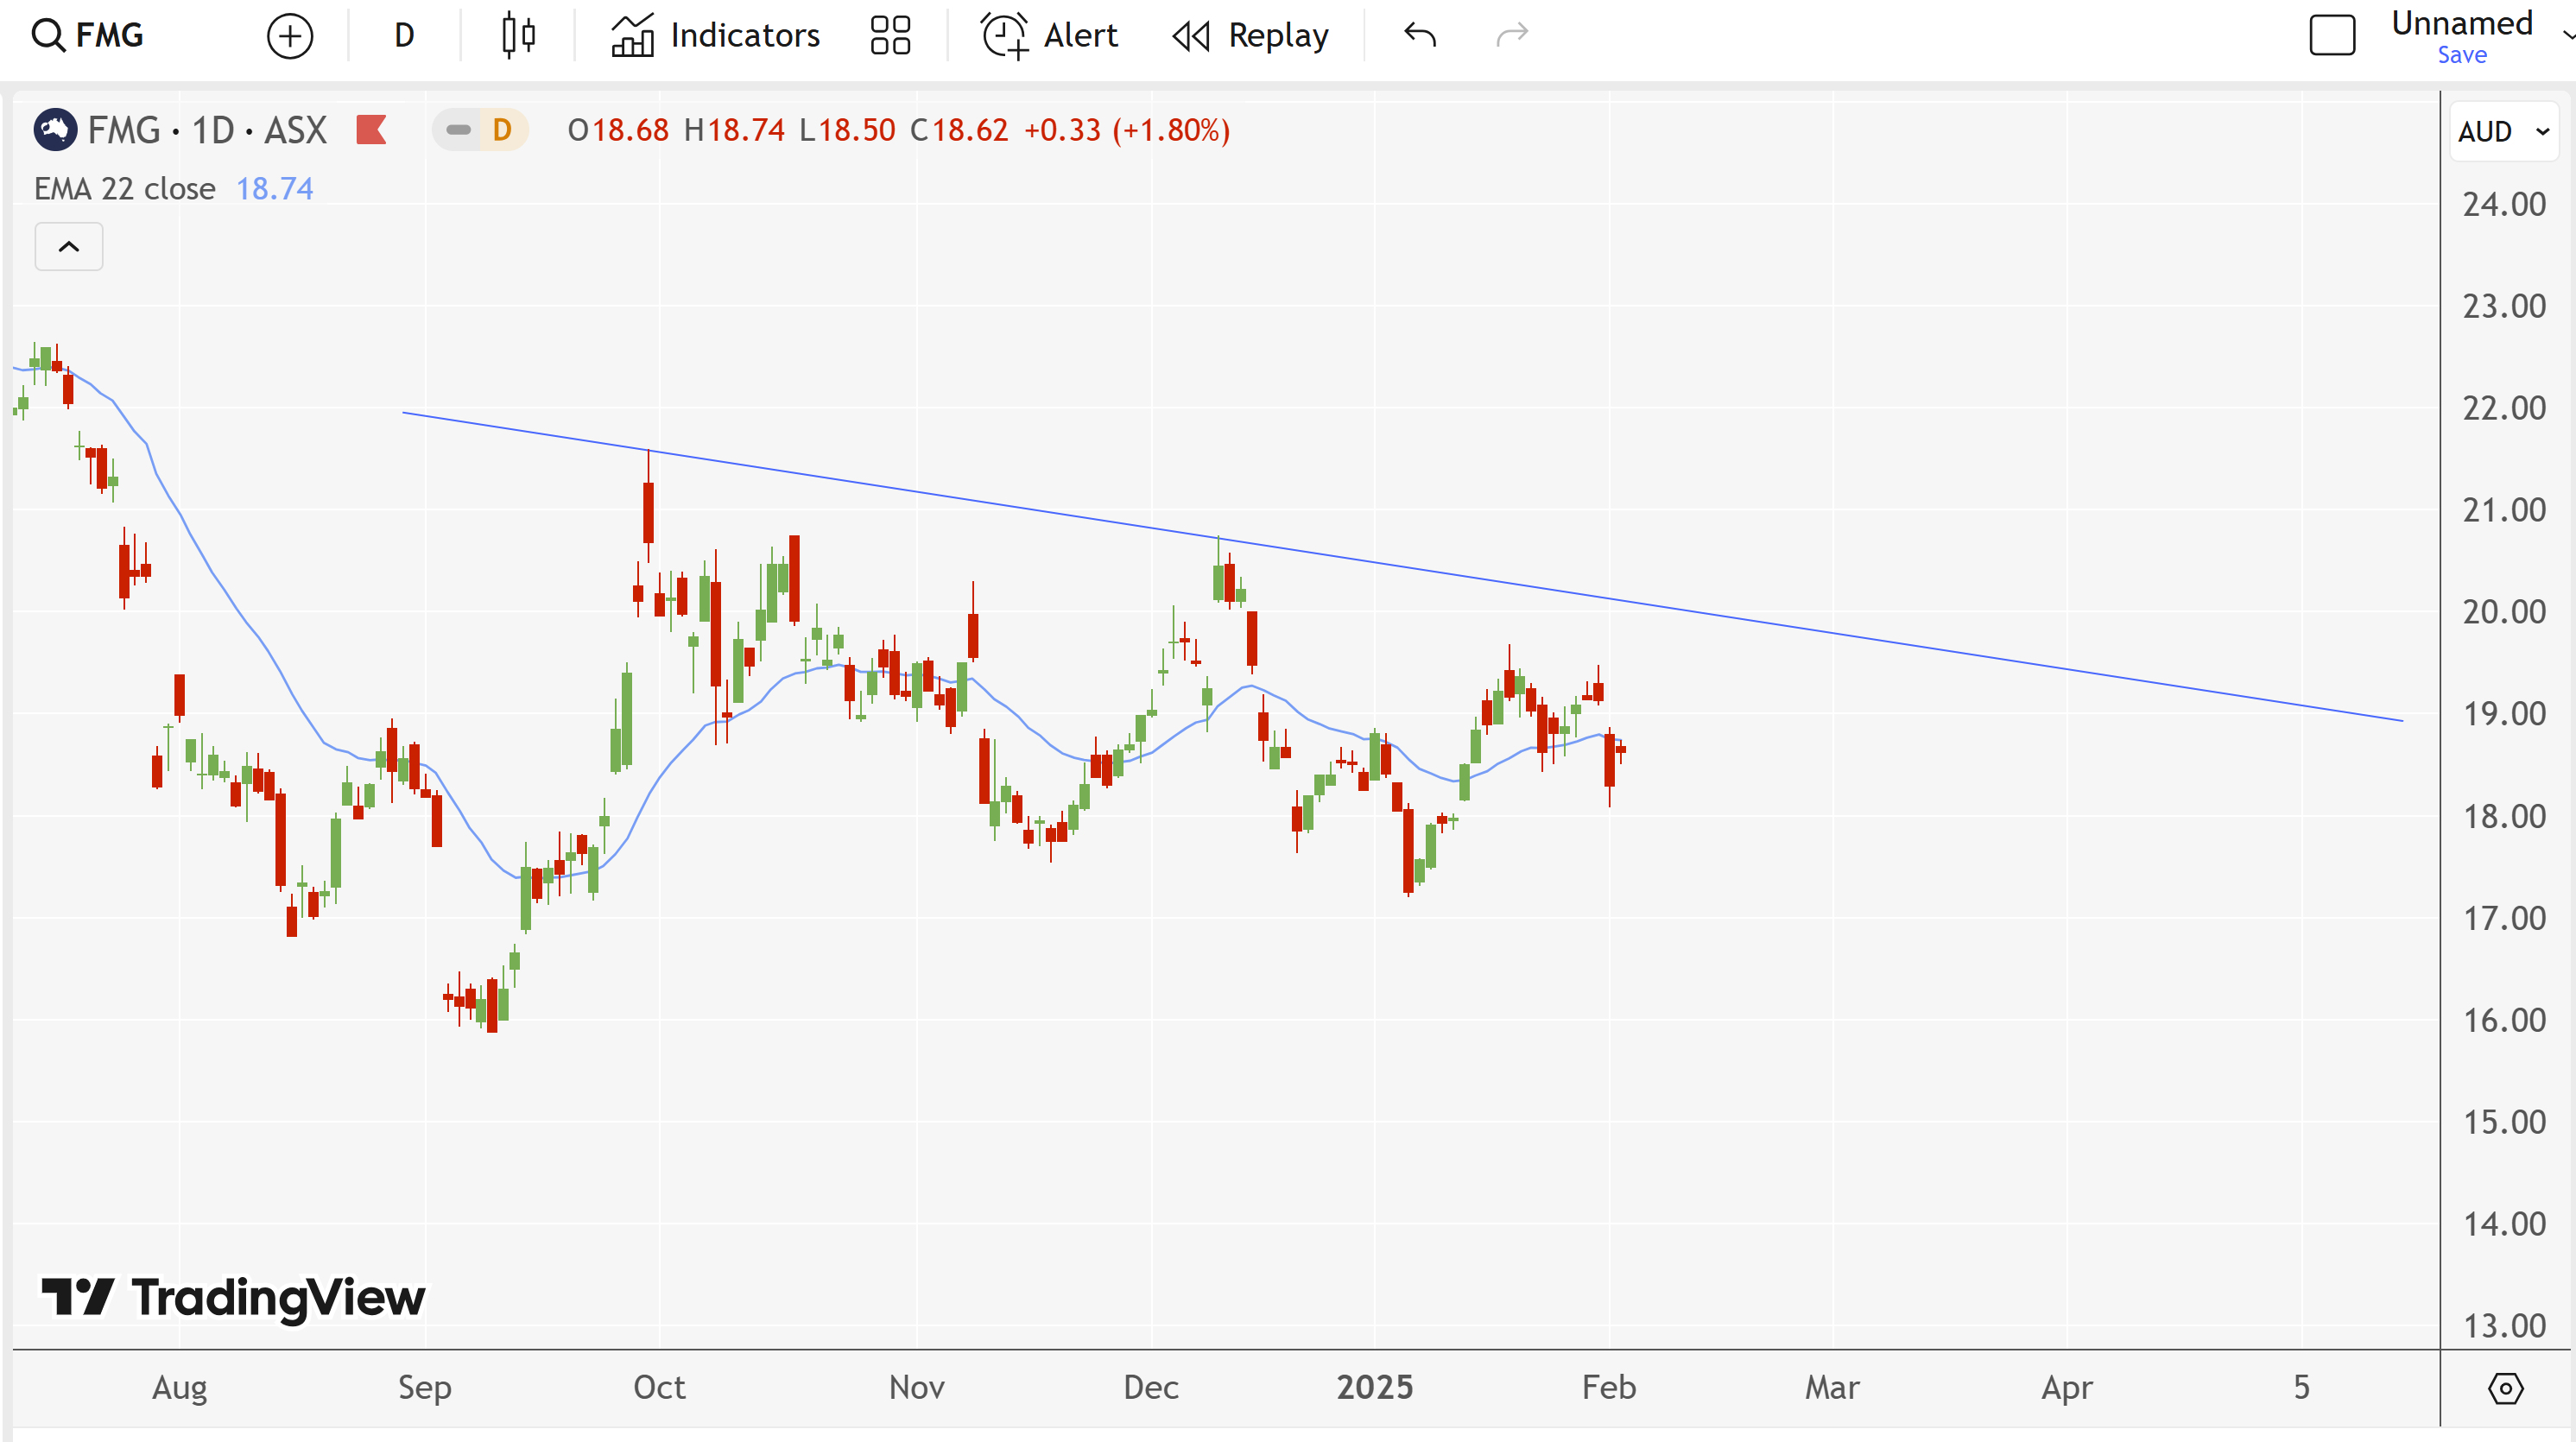This screenshot has width=2576, height=1442.
Task: Click the Feb time axis label
Action: 1609,1388
